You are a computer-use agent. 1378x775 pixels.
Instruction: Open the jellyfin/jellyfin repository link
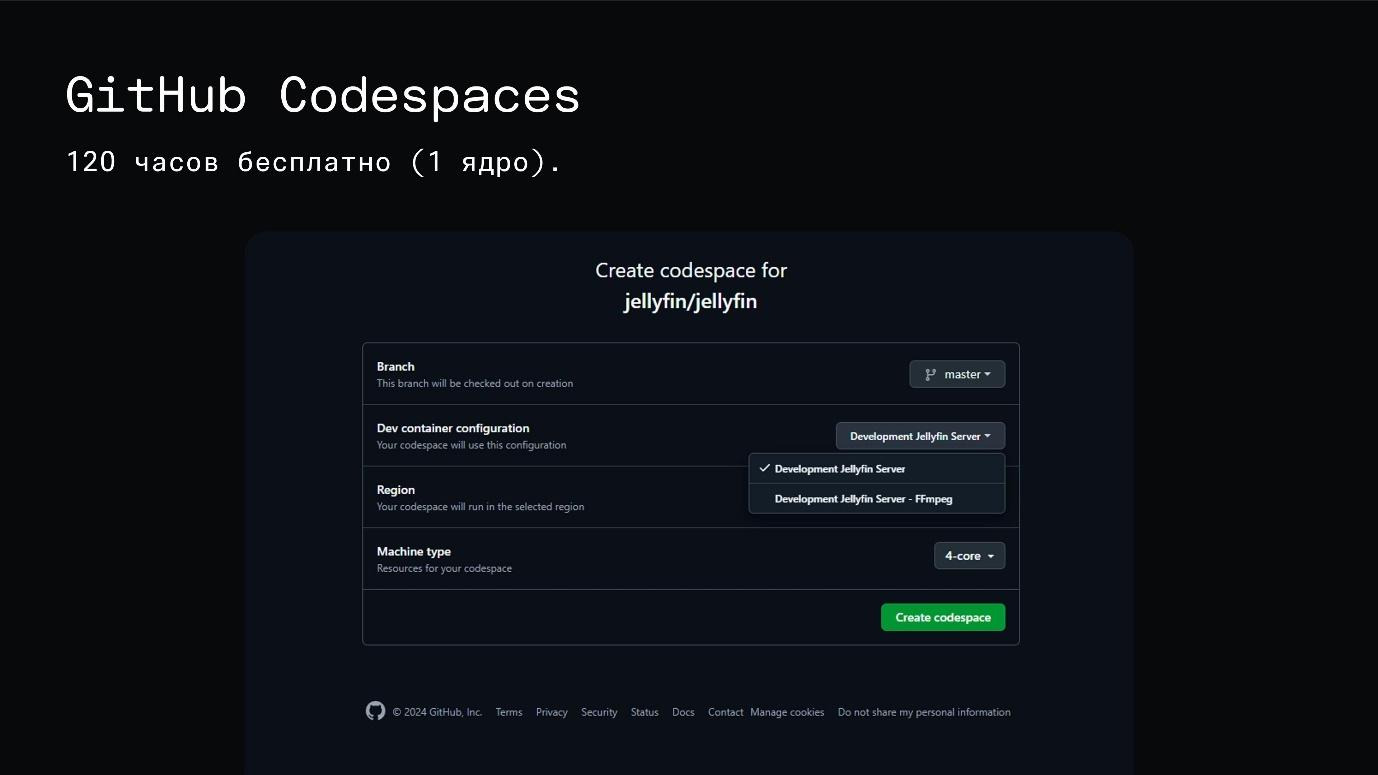click(x=690, y=301)
